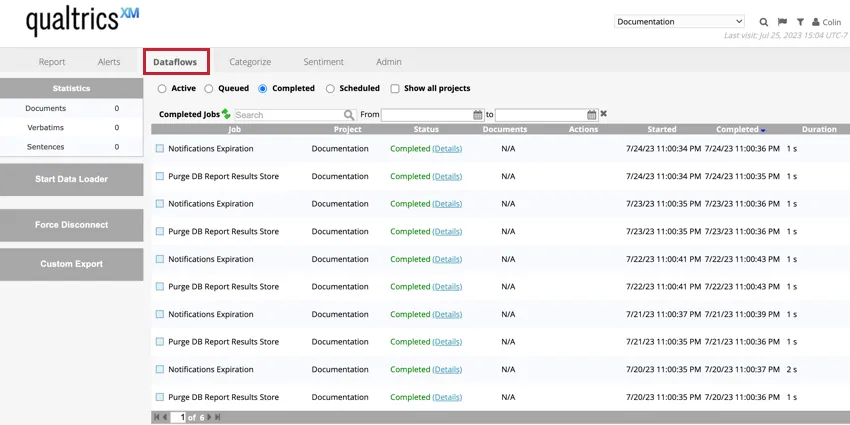Enable the Show all projects checkbox
Screen dimensions: 850x425
tap(395, 89)
